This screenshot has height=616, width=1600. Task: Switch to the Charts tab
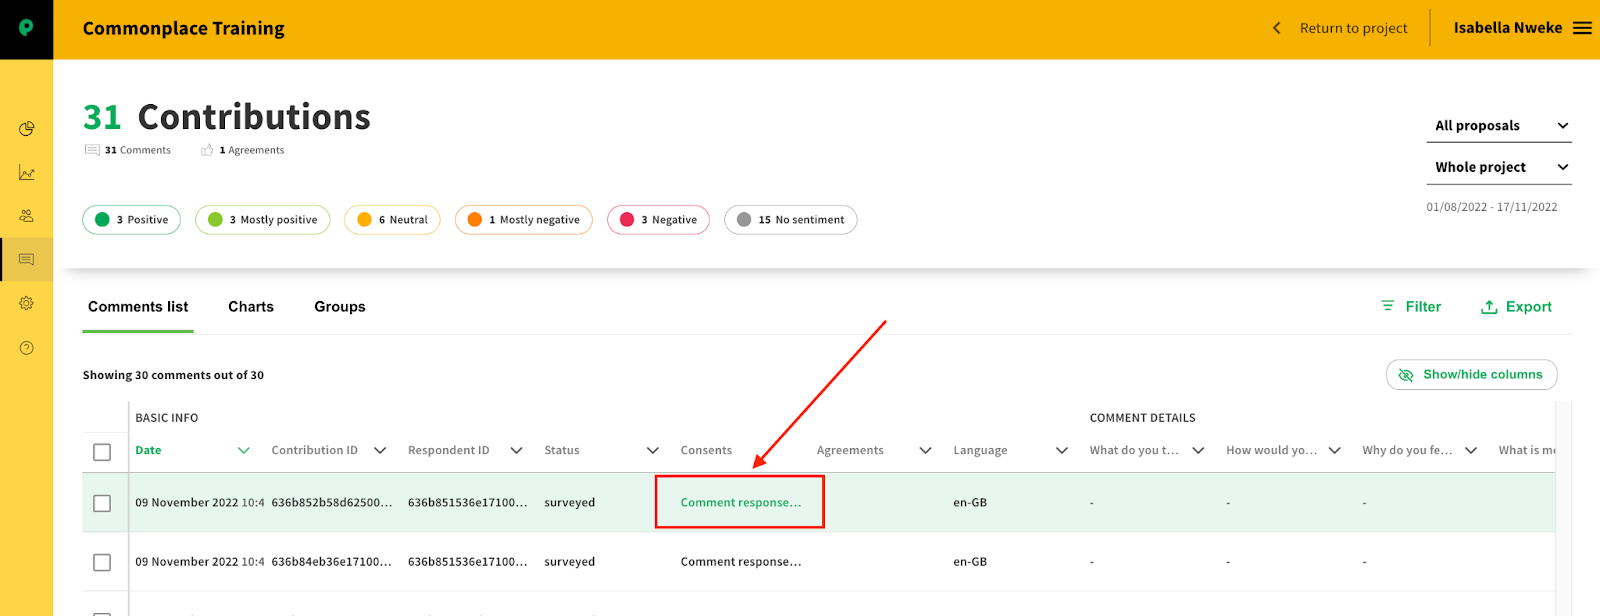point(251,307)
